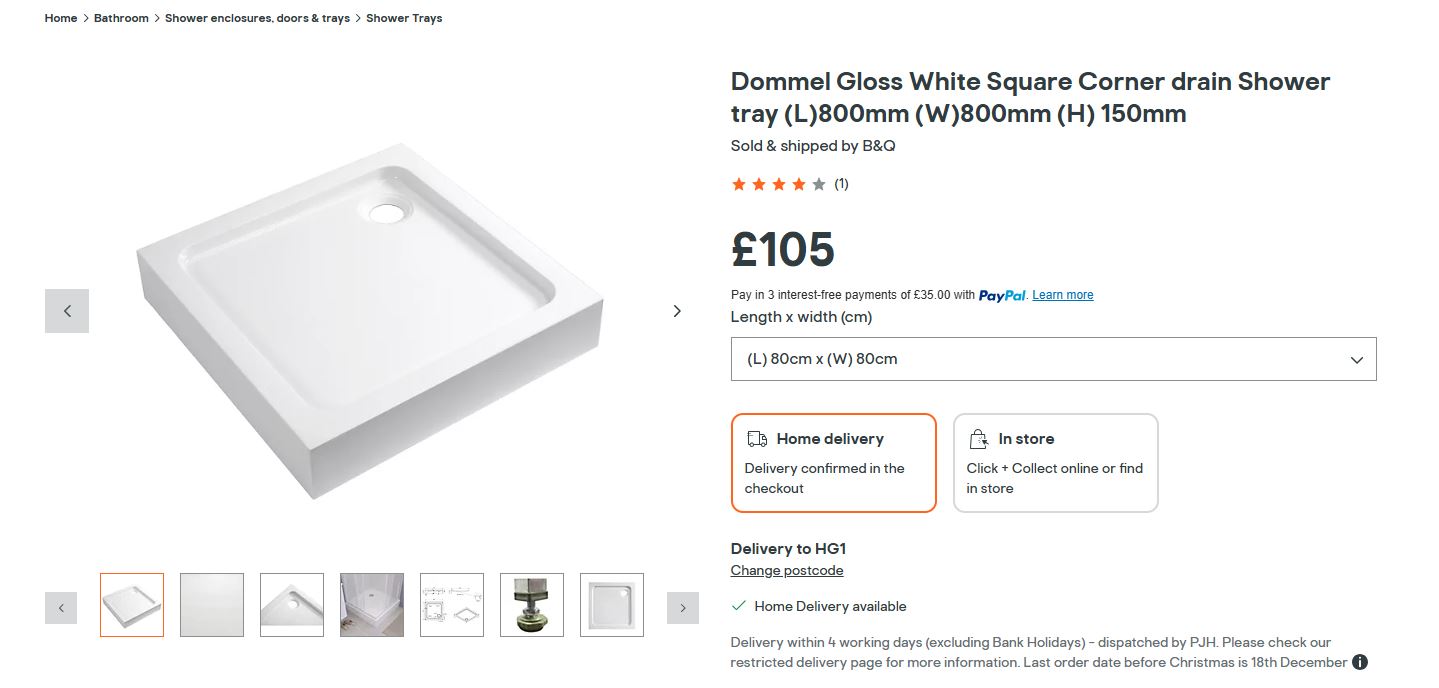1439x688 pixels.
Task: Click the next product image arrow
Action: (x=677, y=311)
